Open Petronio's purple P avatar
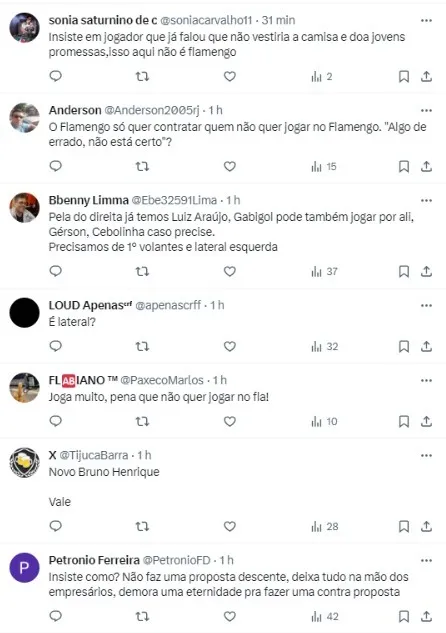 click(25, 568)
